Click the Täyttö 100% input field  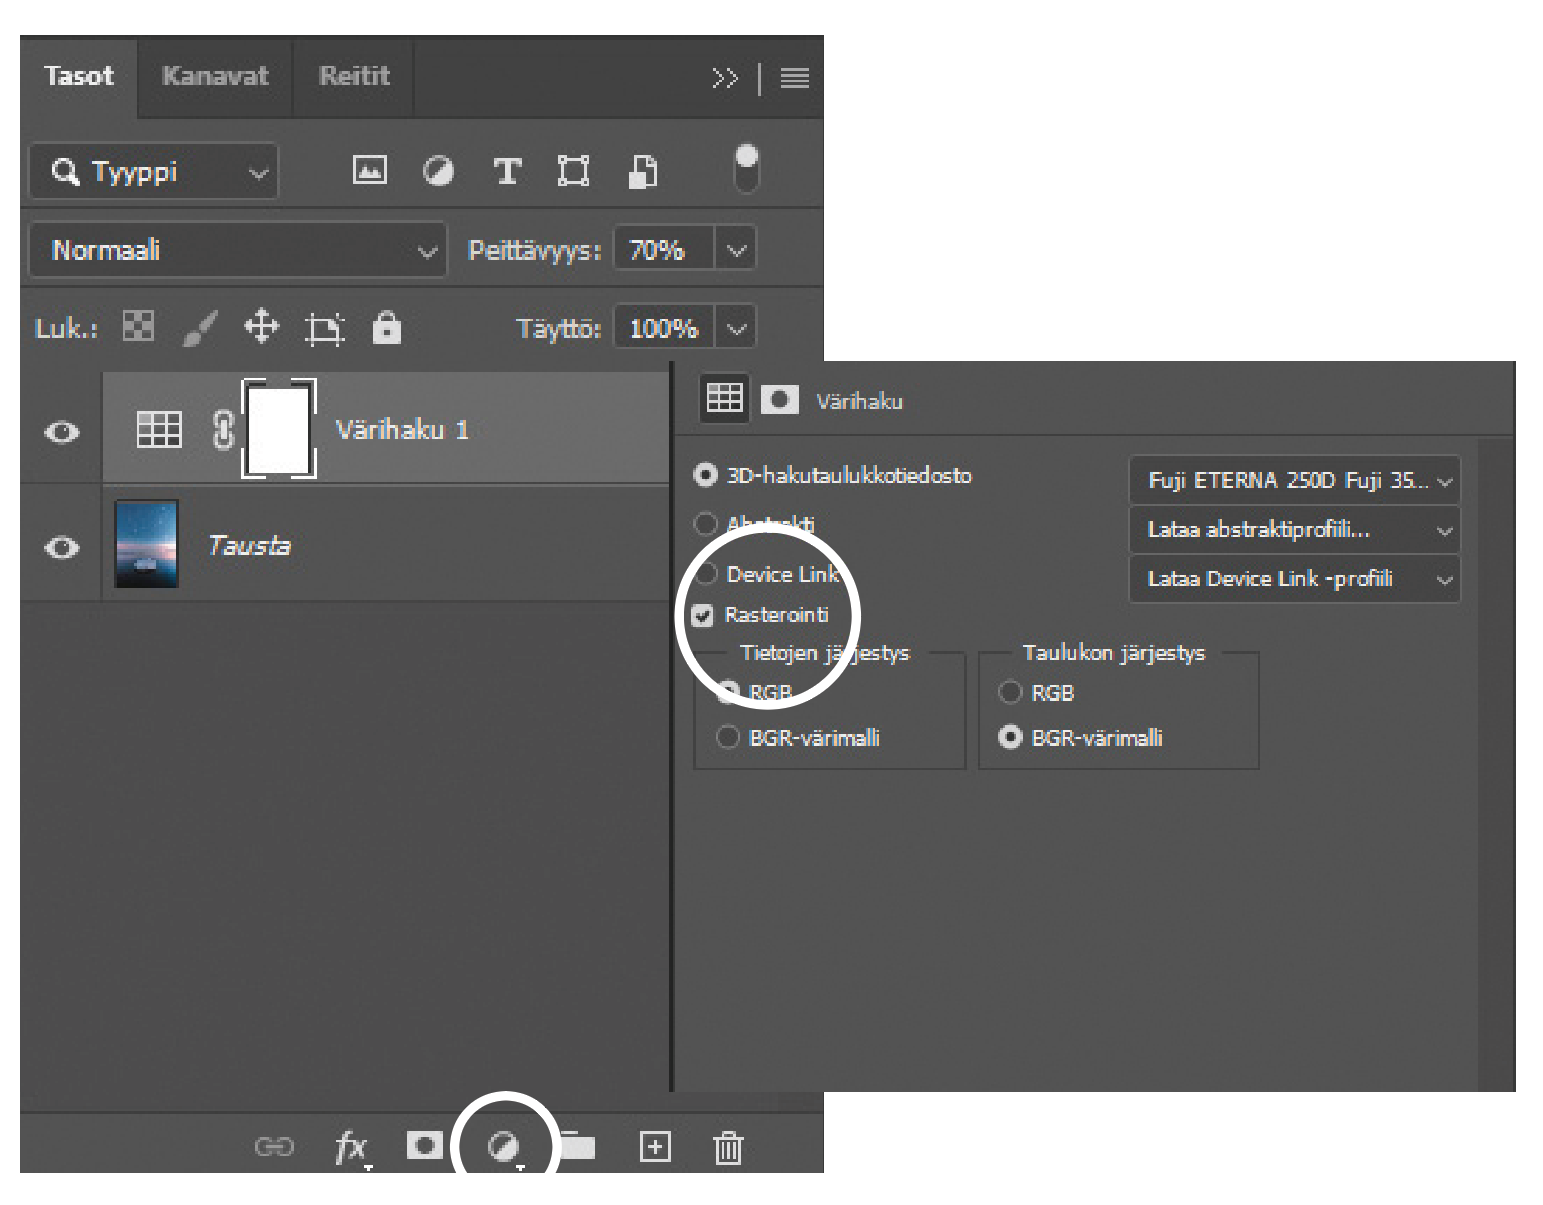pos(663,328)
